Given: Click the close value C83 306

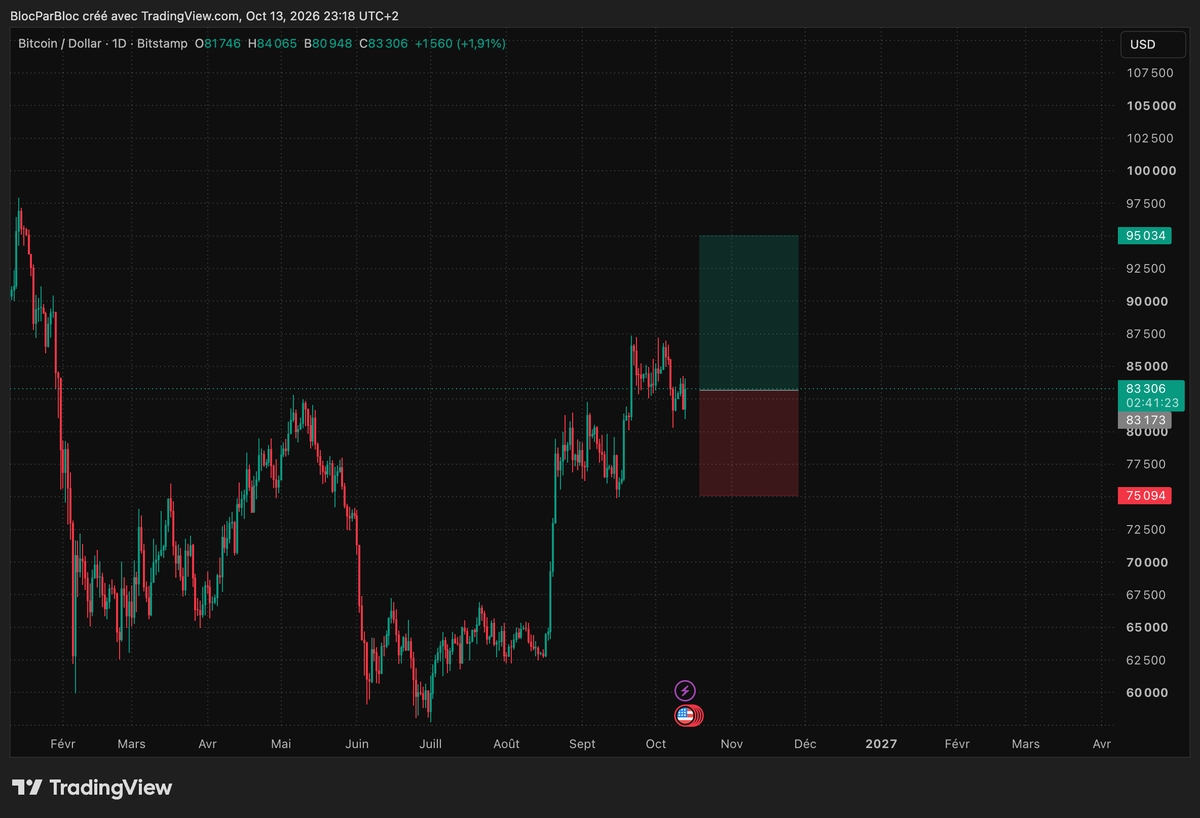Looking at the screenshot, I should [x=384, y=44].
